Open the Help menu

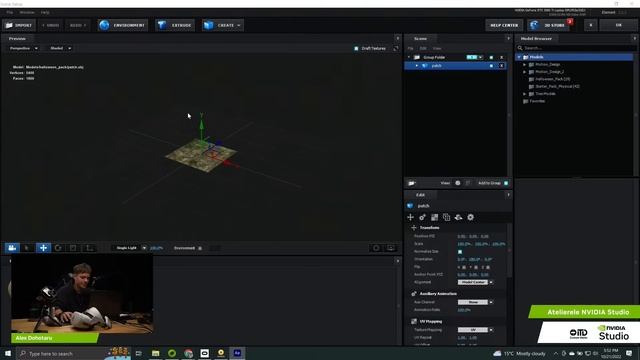(x=45, y=12)
